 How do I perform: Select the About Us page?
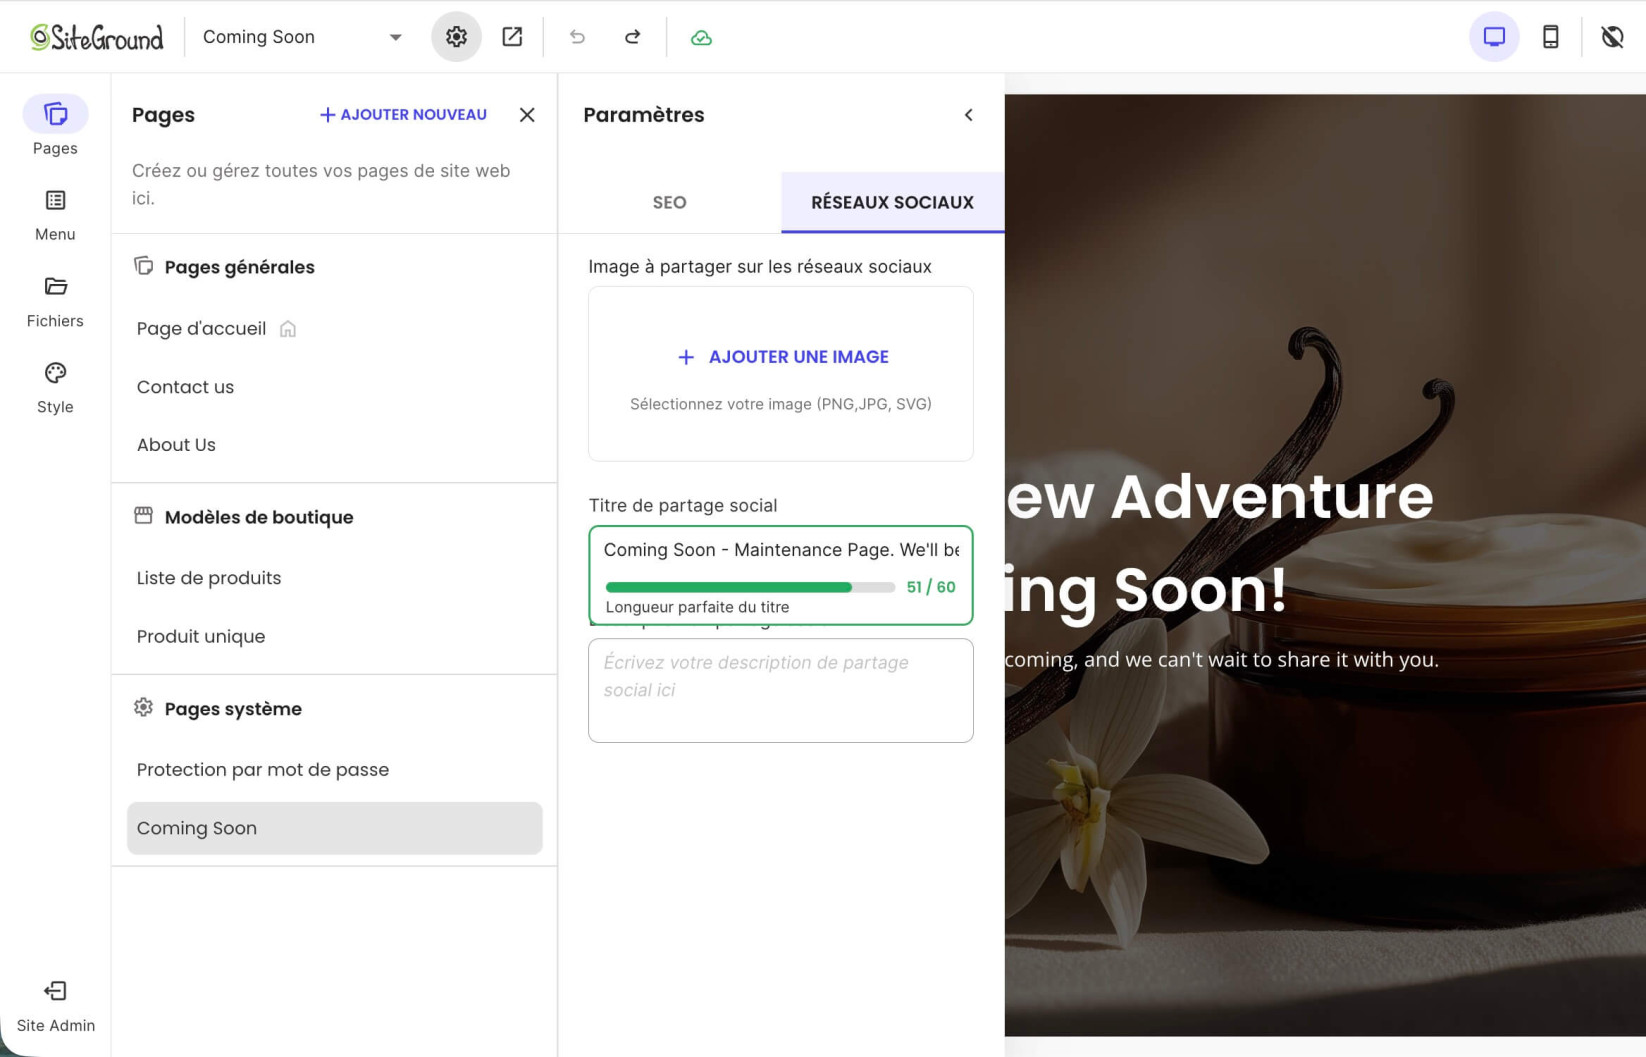point(176,445)
